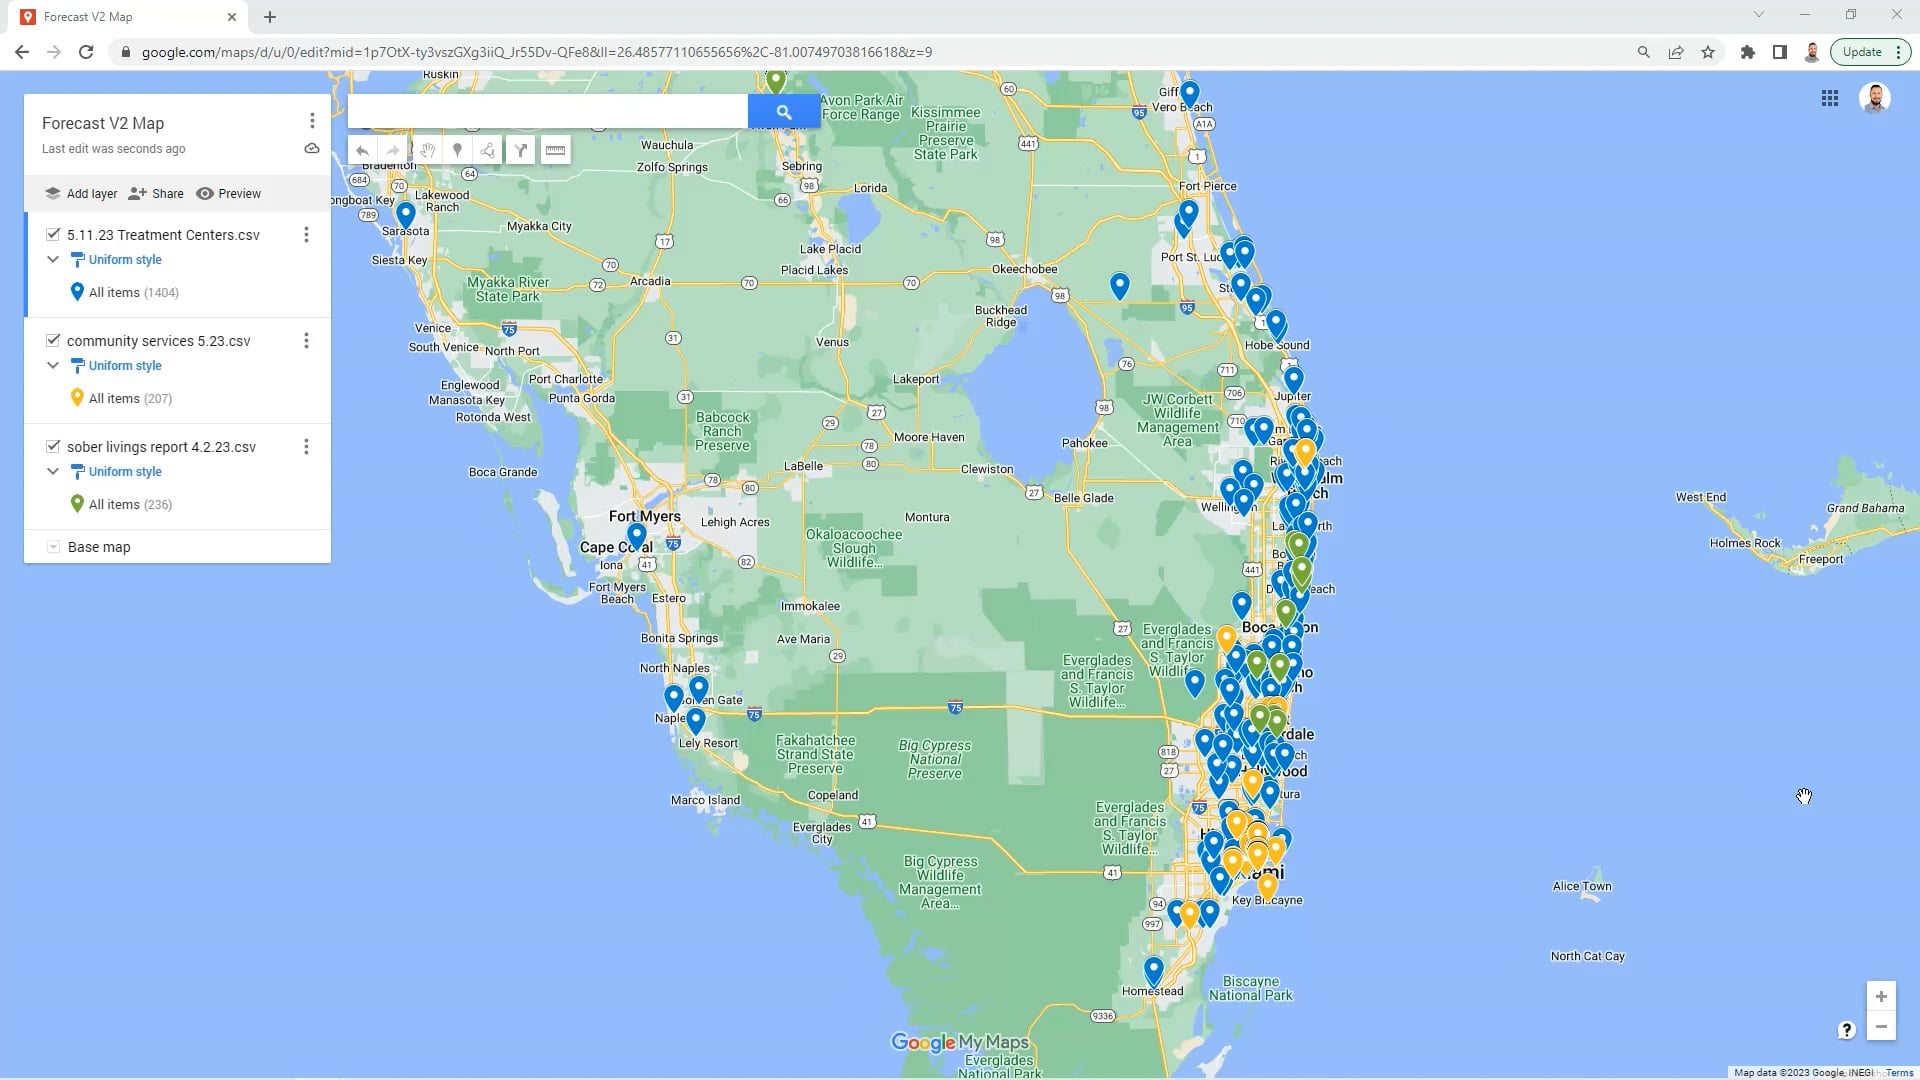The width and height of the screenshot is (1920, 1080).
Task: Select All items (207) row
Action: (178, 399)
